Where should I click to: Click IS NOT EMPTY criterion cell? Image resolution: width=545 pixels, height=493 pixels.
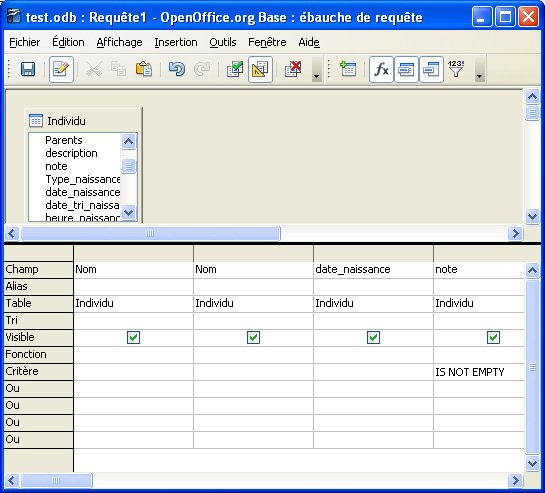tap(479, 372)
